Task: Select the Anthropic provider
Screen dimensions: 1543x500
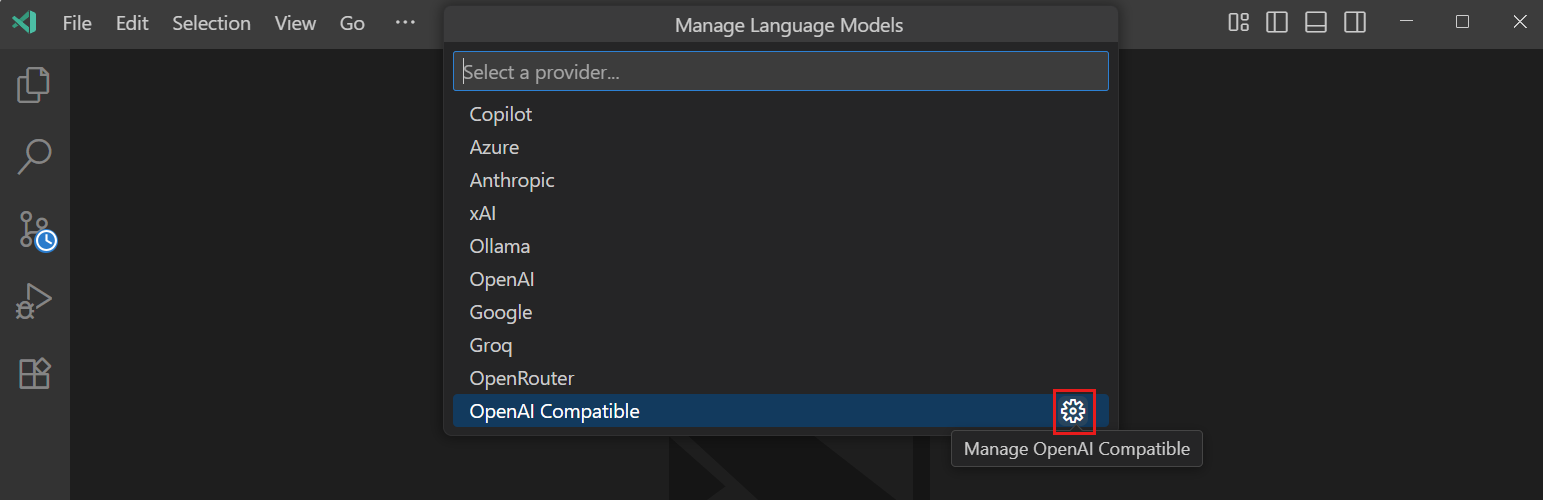Action: tap(512, 180)
